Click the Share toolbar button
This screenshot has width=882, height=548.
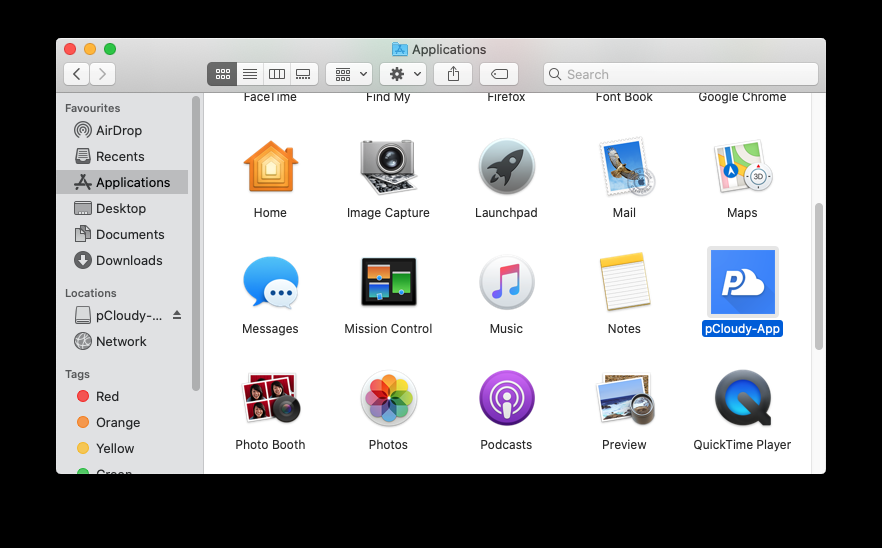click(x=453, y=74)
